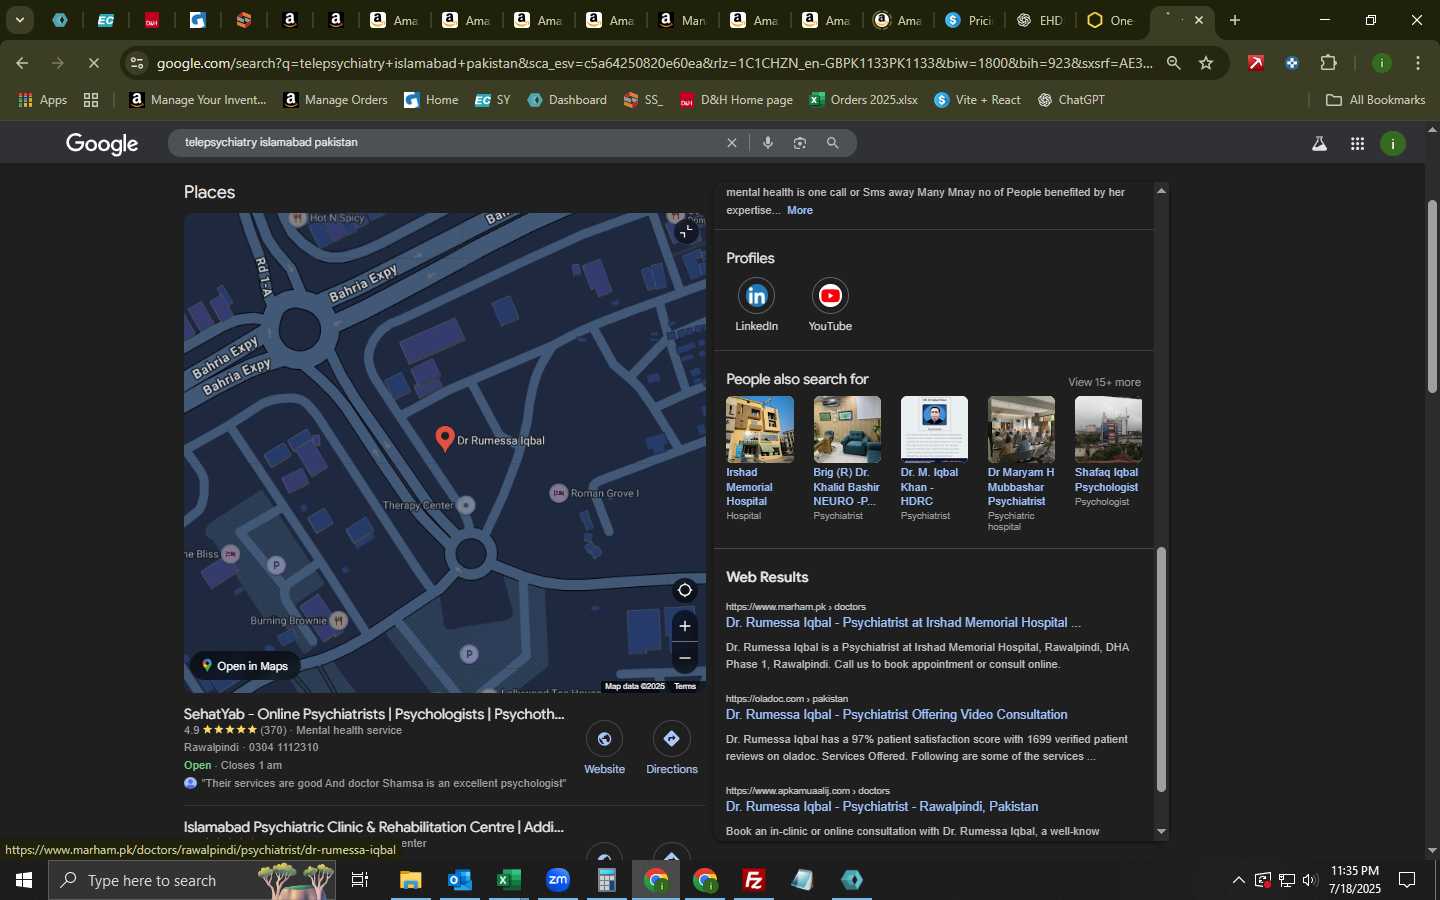
Task: Click View 15+ more link
Action: point(1104,382)
